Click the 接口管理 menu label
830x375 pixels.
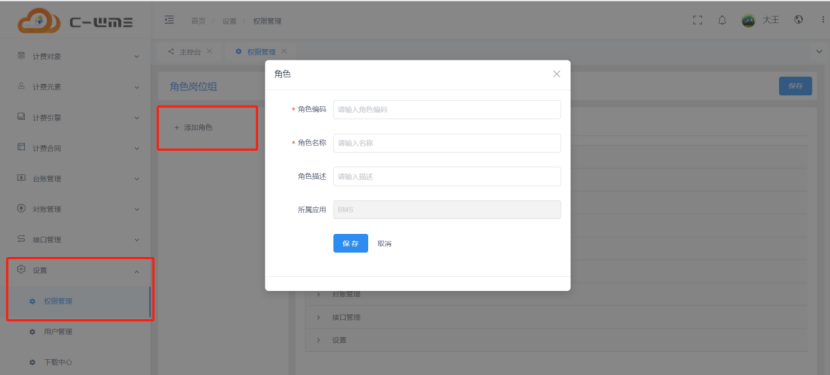tap(47, 240)
